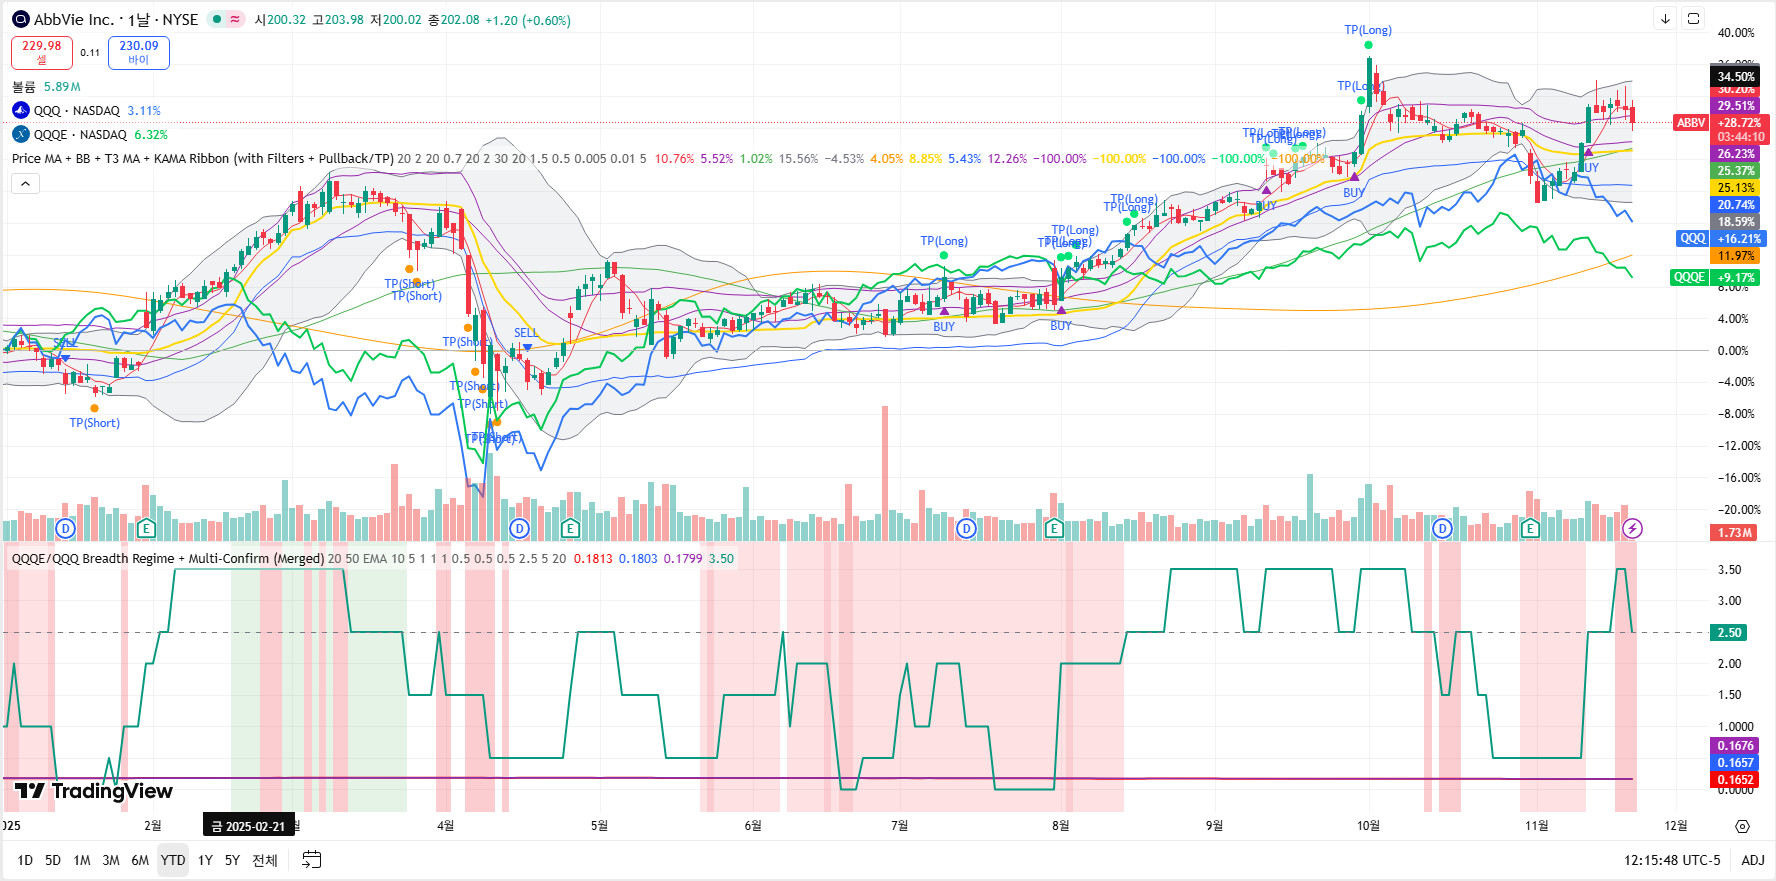
Task: Click the 7월 label on the time axis
Action: [900, 826]
